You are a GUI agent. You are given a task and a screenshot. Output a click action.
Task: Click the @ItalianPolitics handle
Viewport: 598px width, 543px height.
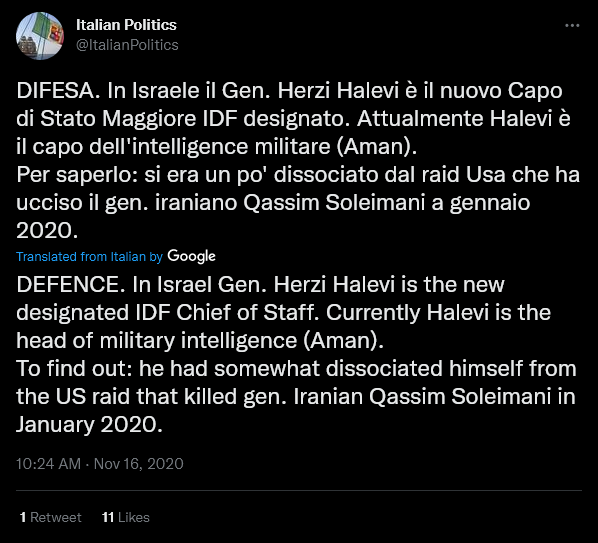tap(127, 45)
